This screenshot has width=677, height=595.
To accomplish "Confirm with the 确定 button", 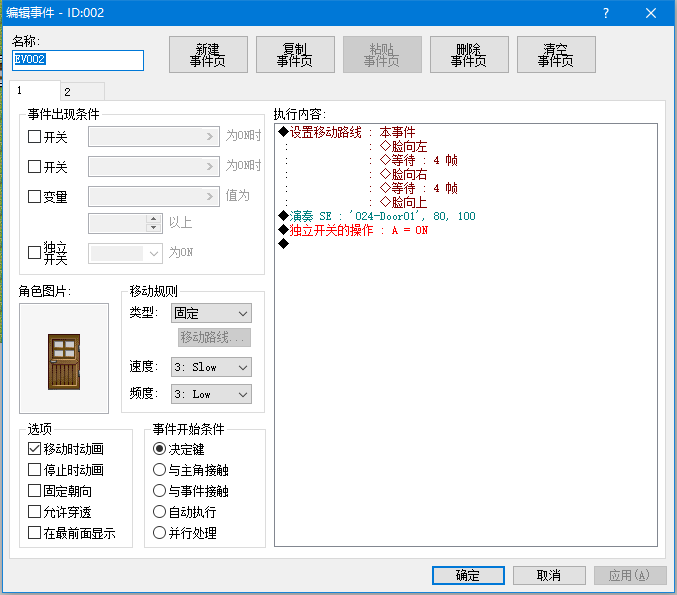I will point(468,575).
